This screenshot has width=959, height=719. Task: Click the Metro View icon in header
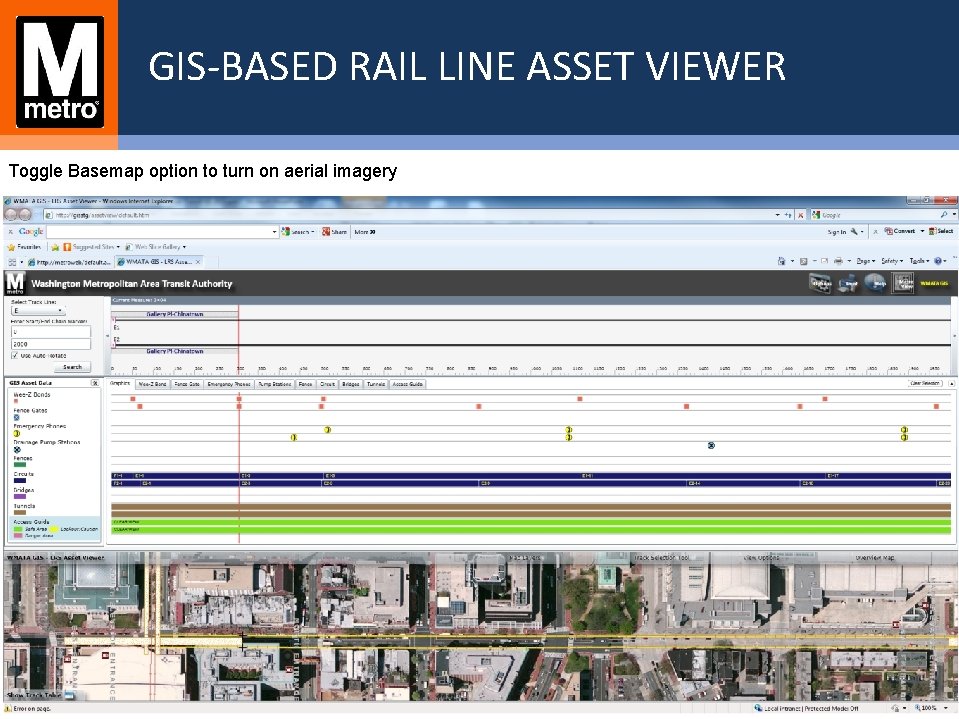pyautogui.click(x=904, y=283)
